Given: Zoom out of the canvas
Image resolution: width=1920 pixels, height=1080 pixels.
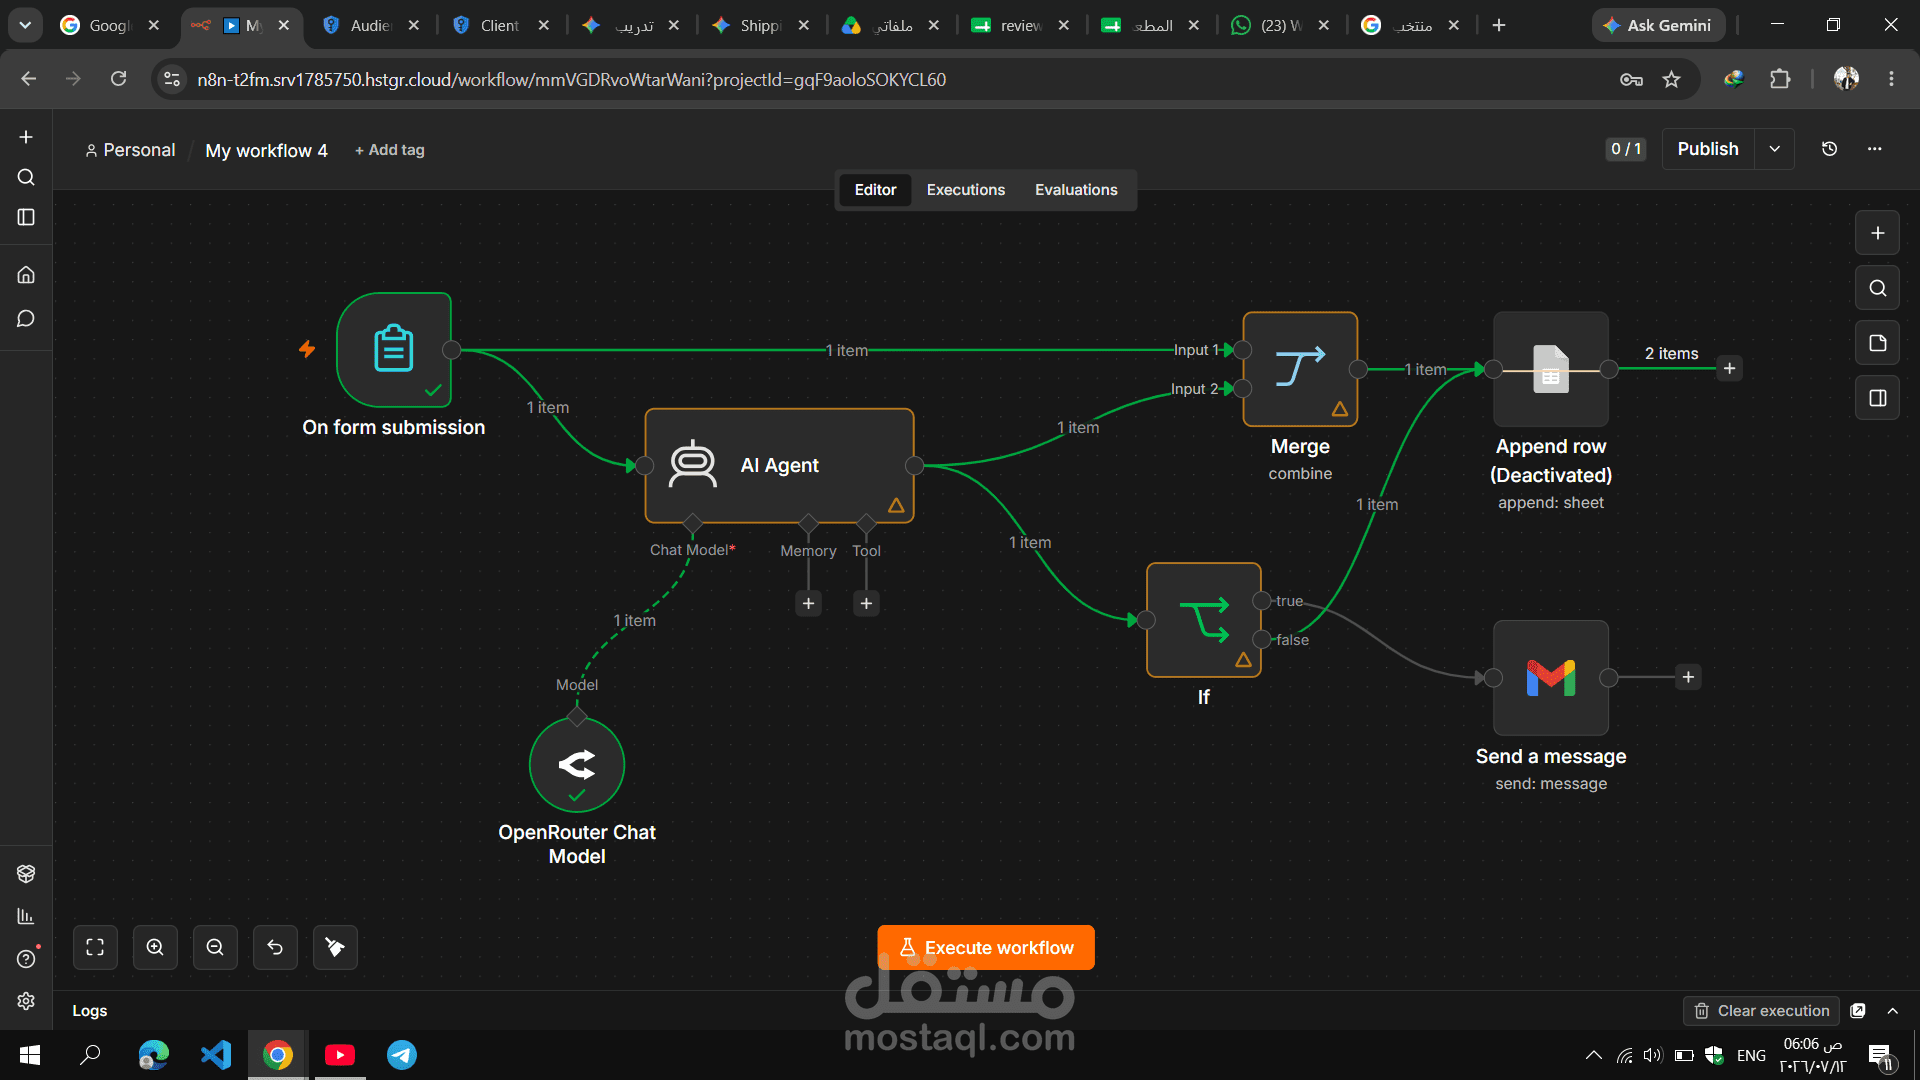Looking at the screenshot, I should point(215,947).
